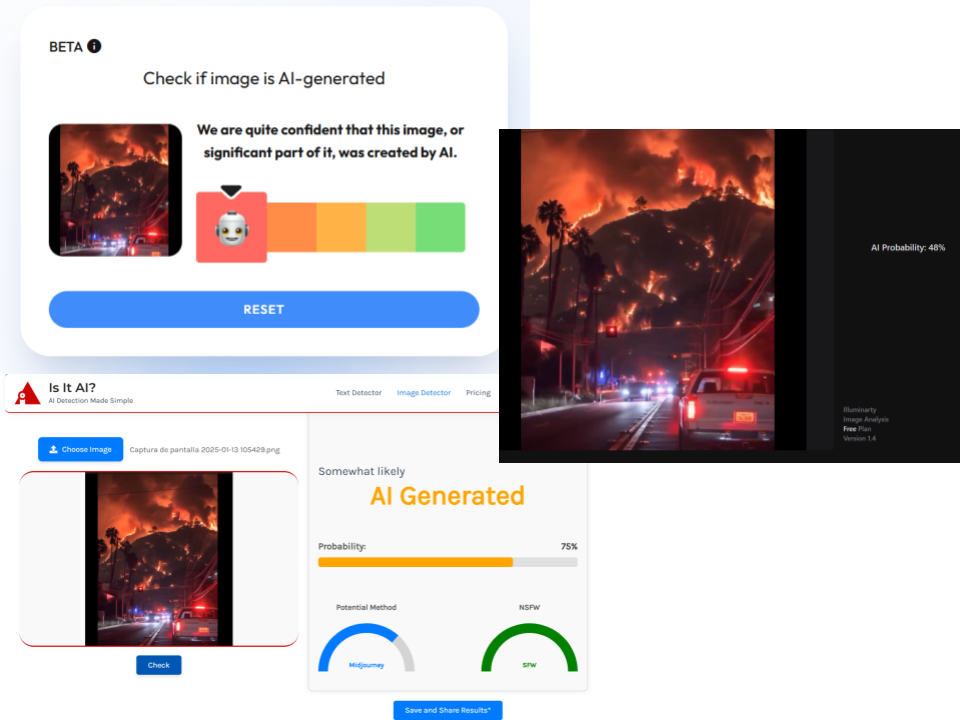
Task: Click the Is It AI? red logo
Action: [28, 393]
